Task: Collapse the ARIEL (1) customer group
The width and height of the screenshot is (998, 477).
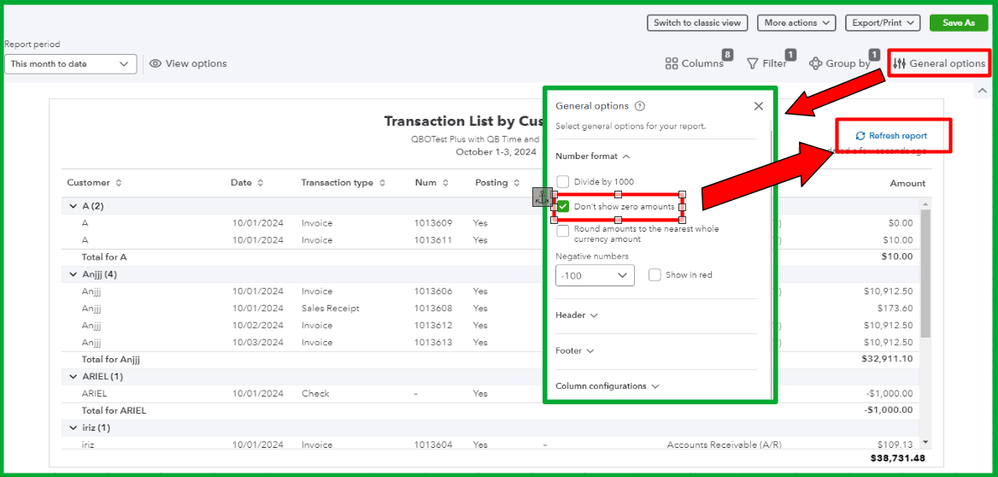Action: coord(73,376)
